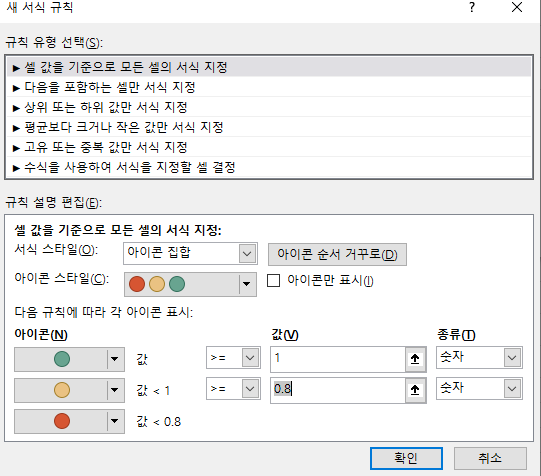Click the range selector arrow next to value 0.8
This screenshot has height=476, width=541.
pyautogui.click(x=415, y=390)
